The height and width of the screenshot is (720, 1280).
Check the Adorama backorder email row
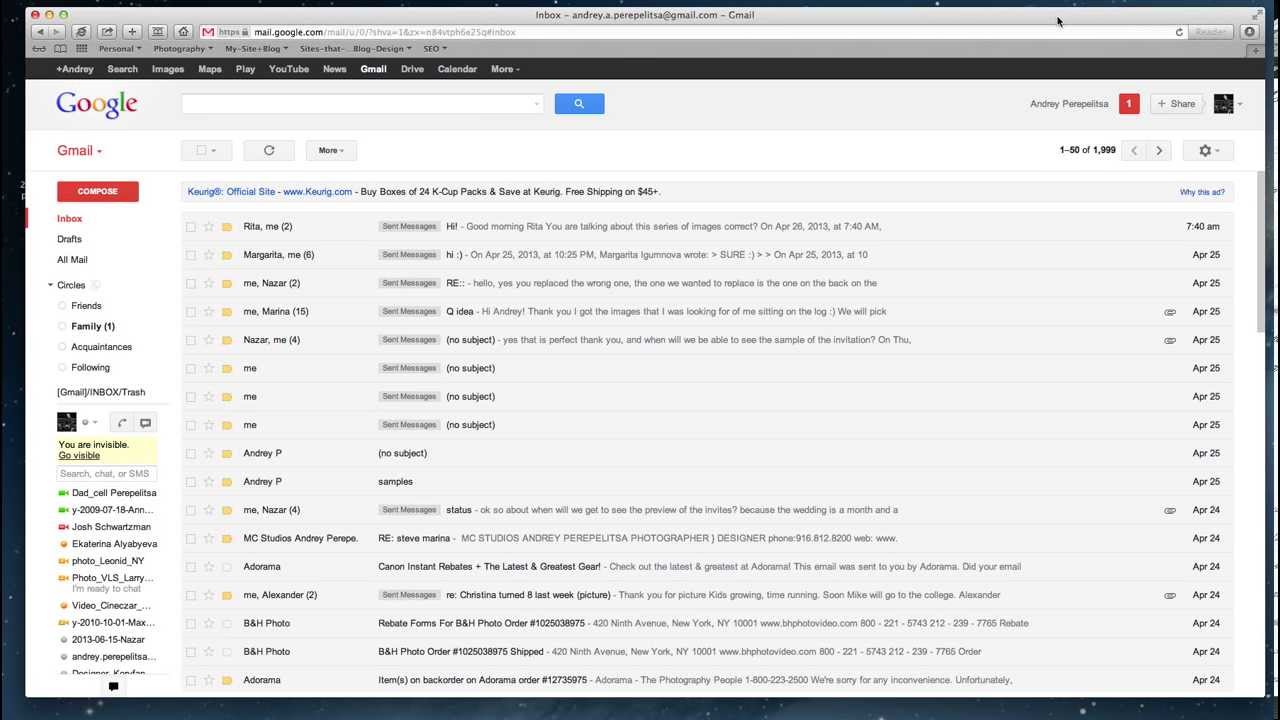point(191,680)
